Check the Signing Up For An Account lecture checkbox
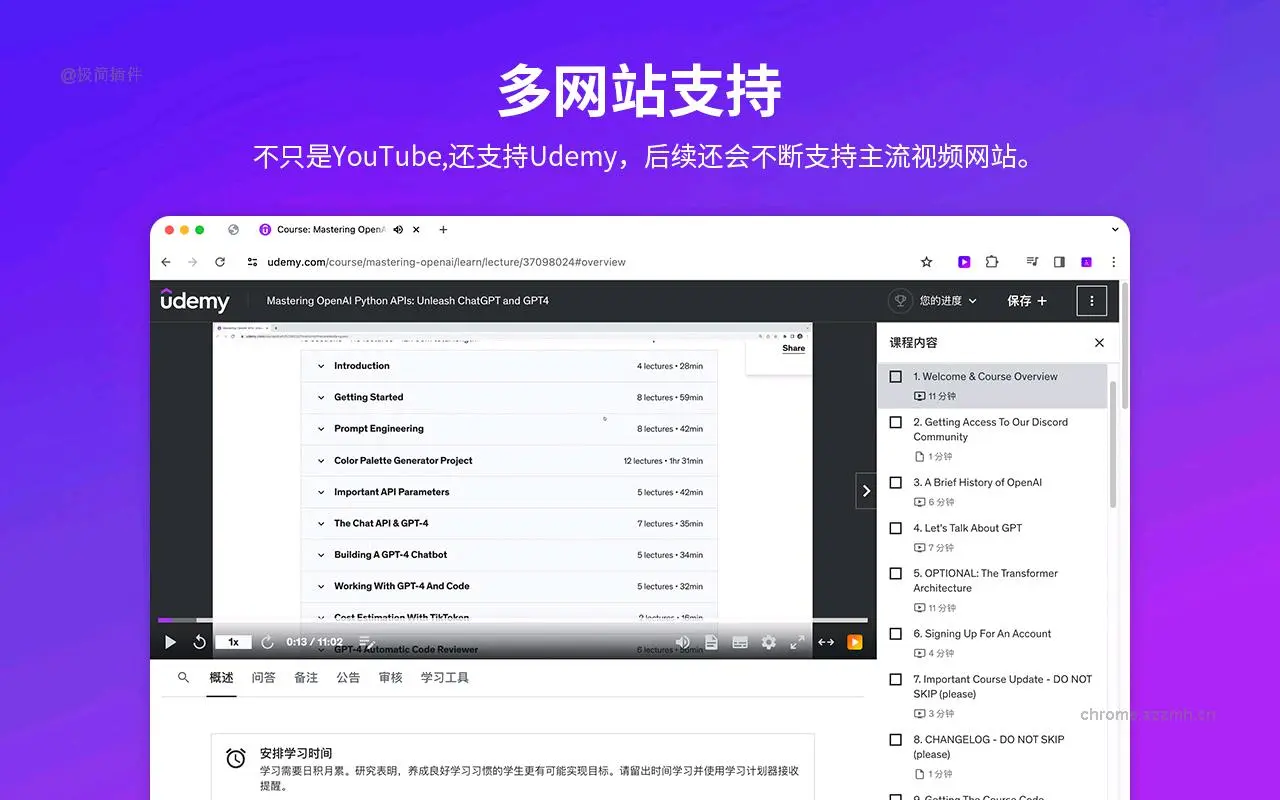Screen dimensions: 1280x800 point(895,633)
